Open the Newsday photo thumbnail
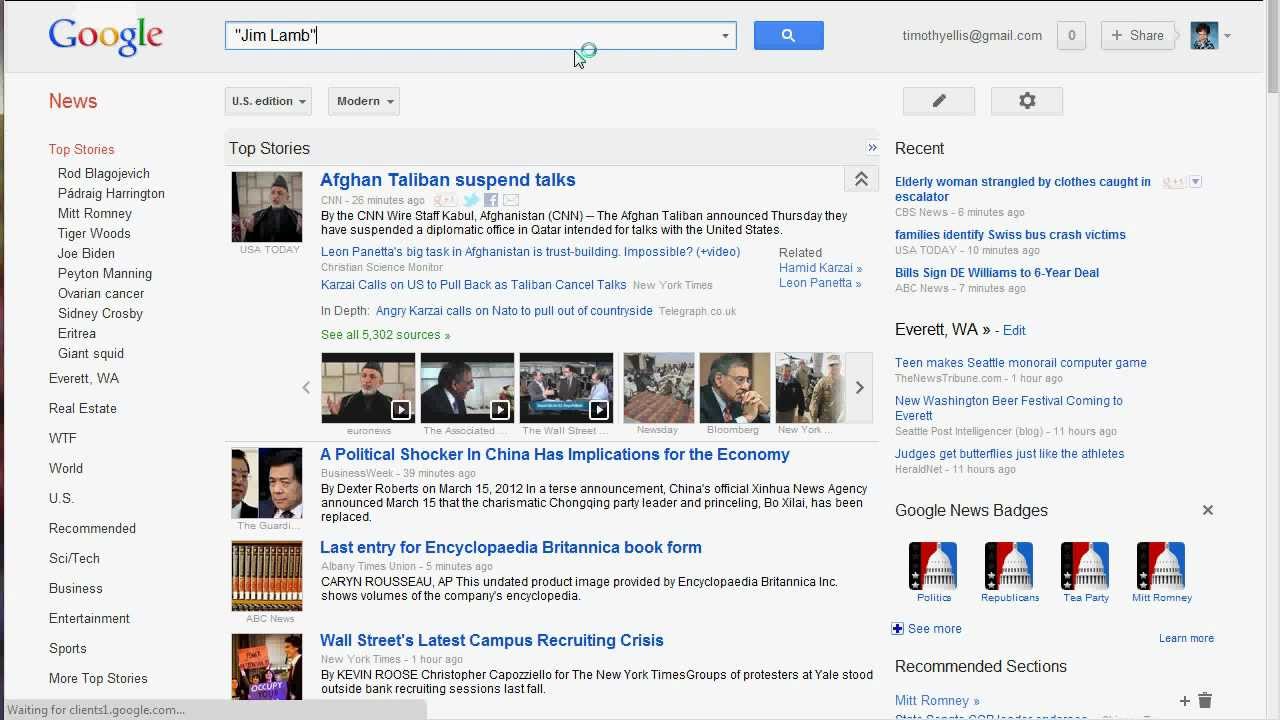The width and height of the screenshot is (1280, 720). coord(659,388)
